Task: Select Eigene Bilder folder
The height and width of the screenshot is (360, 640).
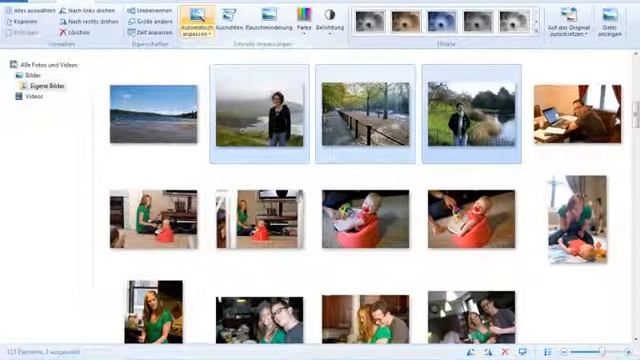Action: click(42, 86)
